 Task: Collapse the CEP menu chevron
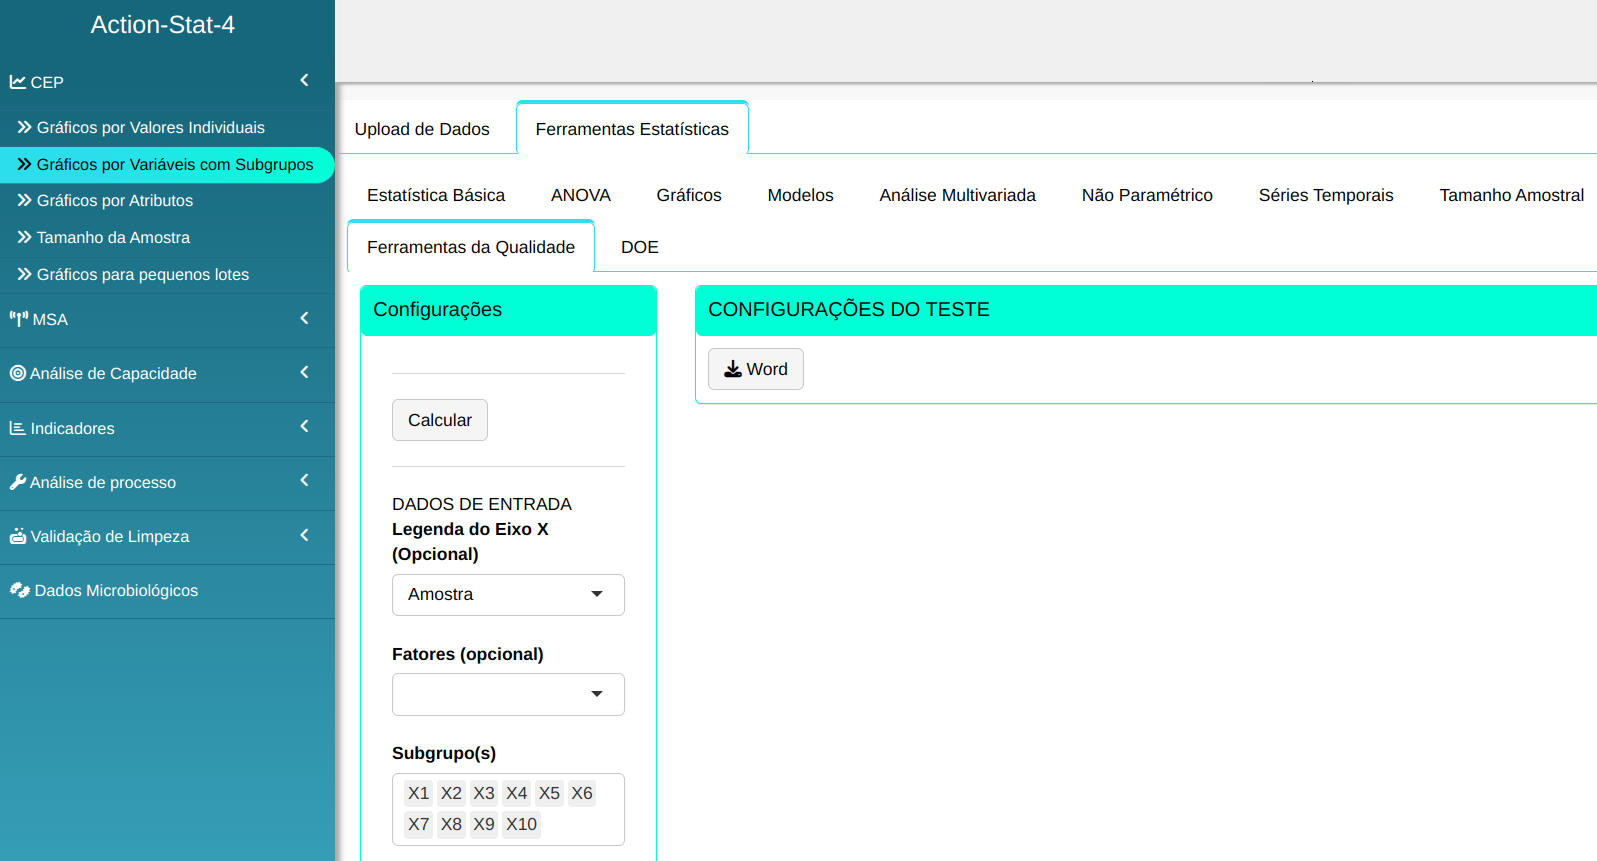[x=304, y=80]
